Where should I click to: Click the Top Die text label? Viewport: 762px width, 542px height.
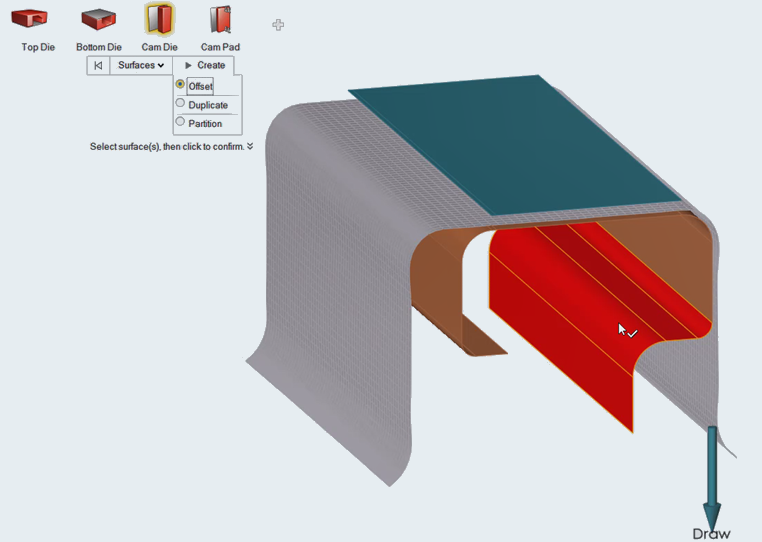click(x=38, y=47)
